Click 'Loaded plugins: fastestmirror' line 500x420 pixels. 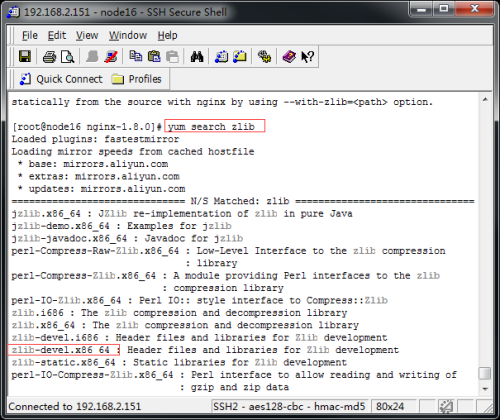[x=95, y=139]
